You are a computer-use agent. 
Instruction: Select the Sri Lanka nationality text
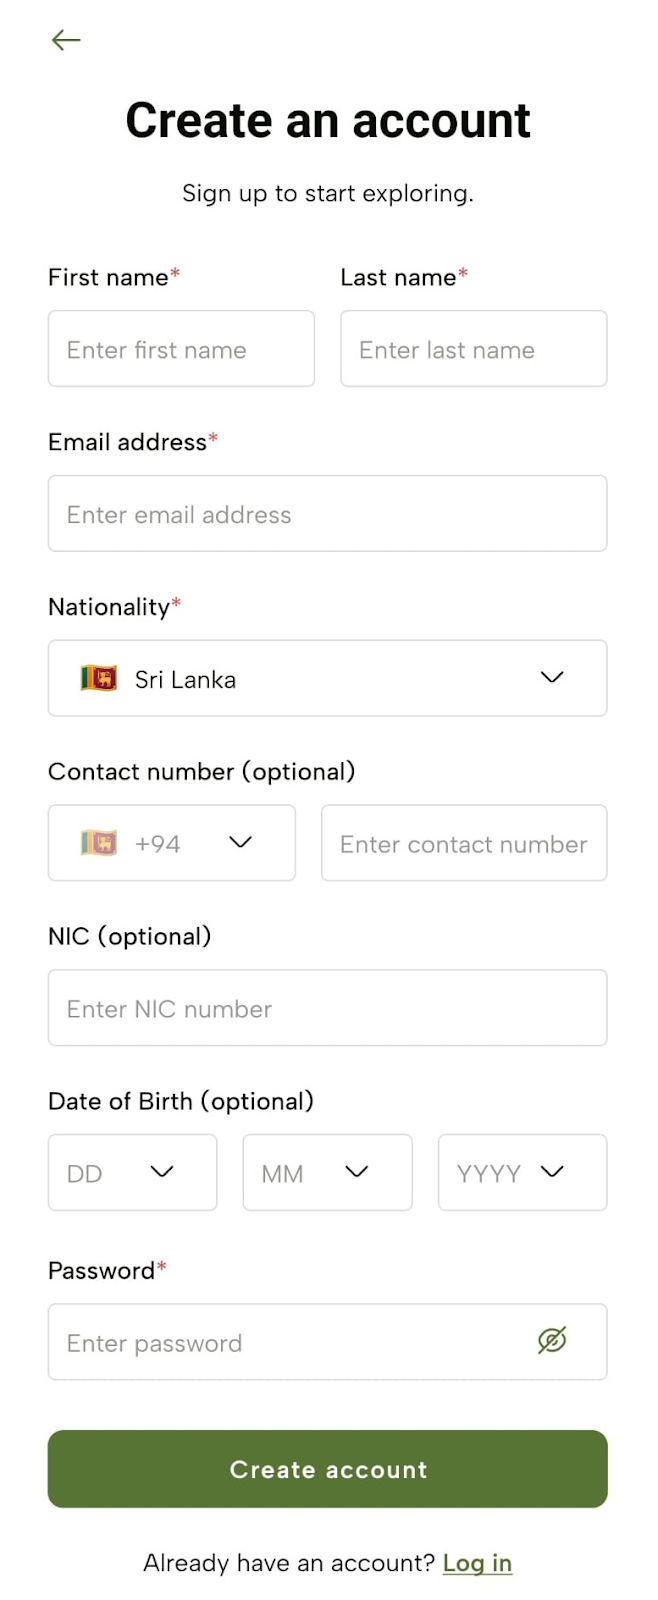pyautogui.click(x=186, y=680)
